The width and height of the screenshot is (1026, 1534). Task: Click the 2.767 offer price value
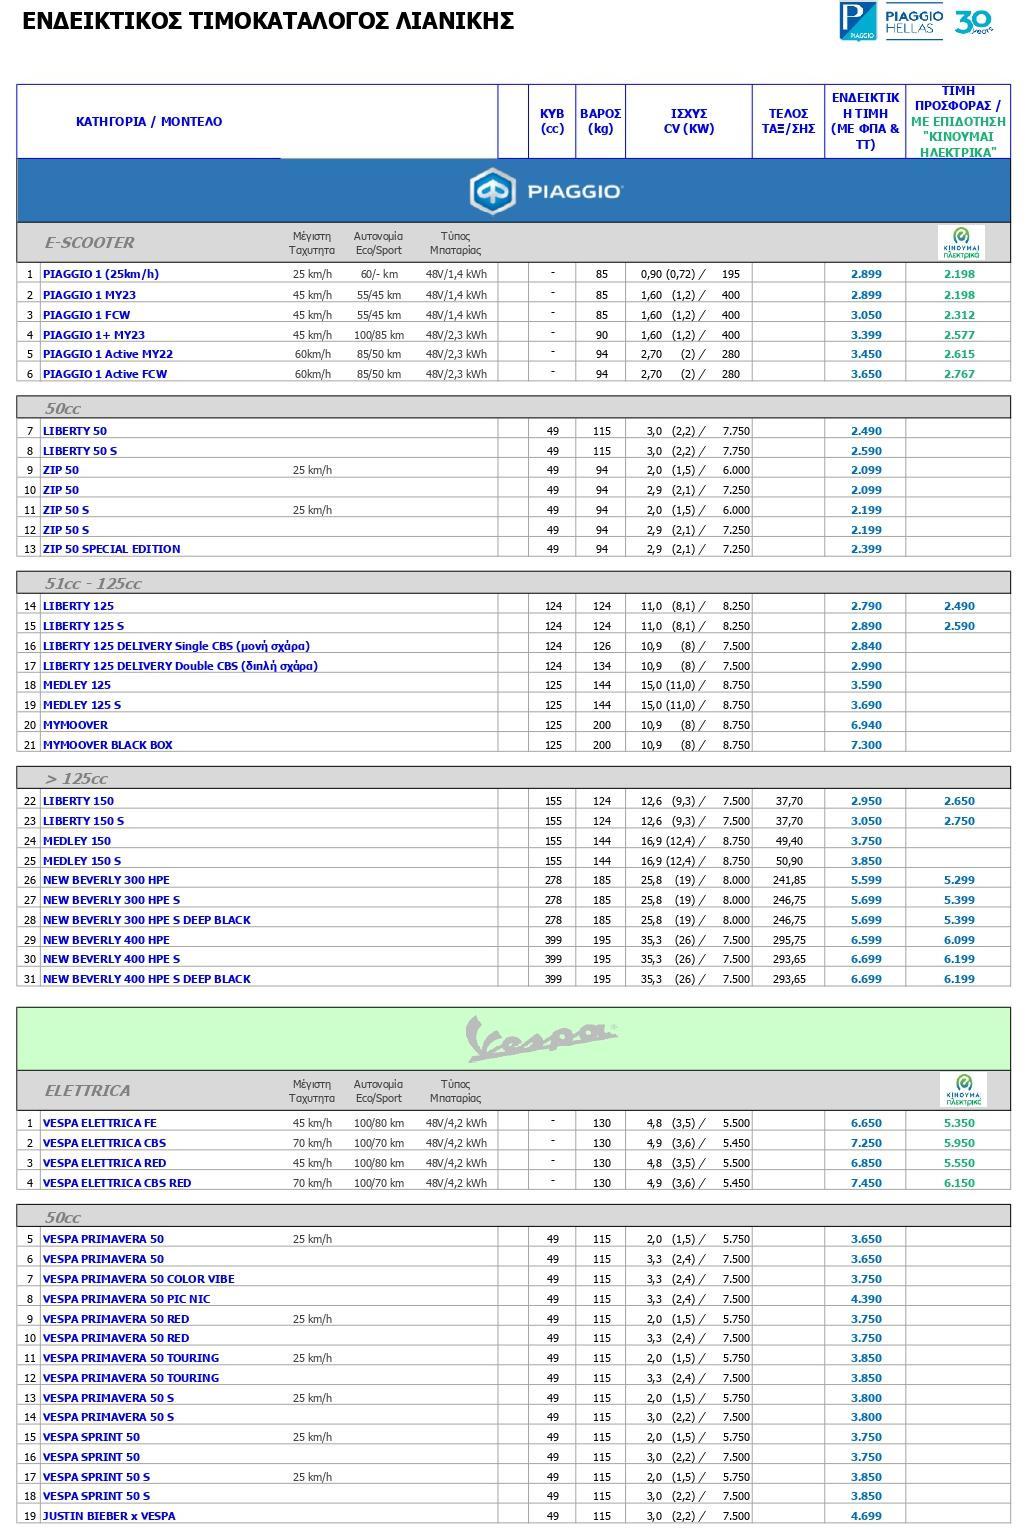click(959, 374)
